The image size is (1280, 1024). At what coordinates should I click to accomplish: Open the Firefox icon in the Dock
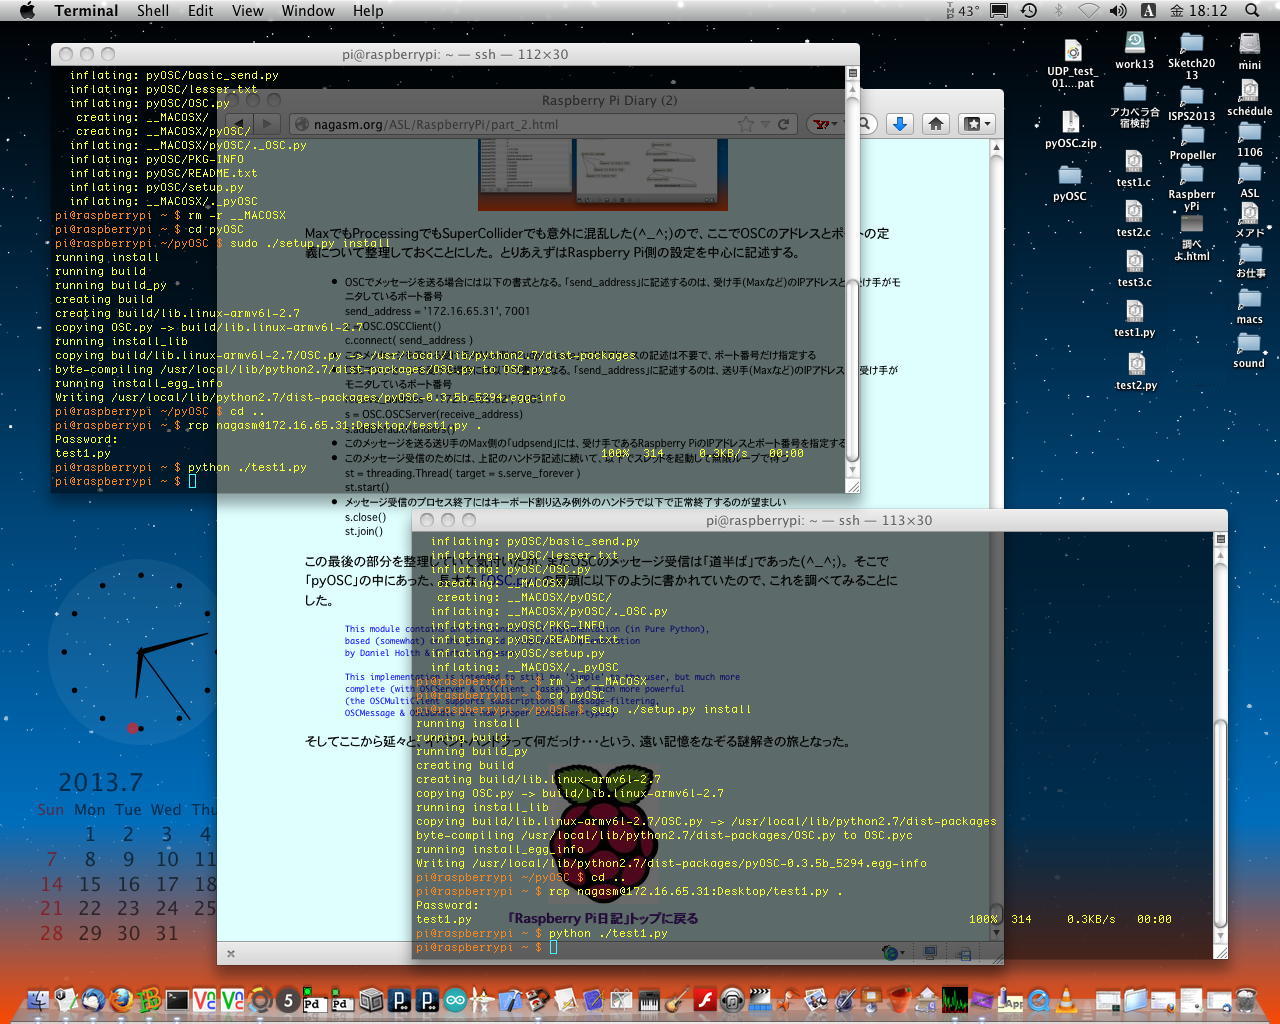[121, 999]
